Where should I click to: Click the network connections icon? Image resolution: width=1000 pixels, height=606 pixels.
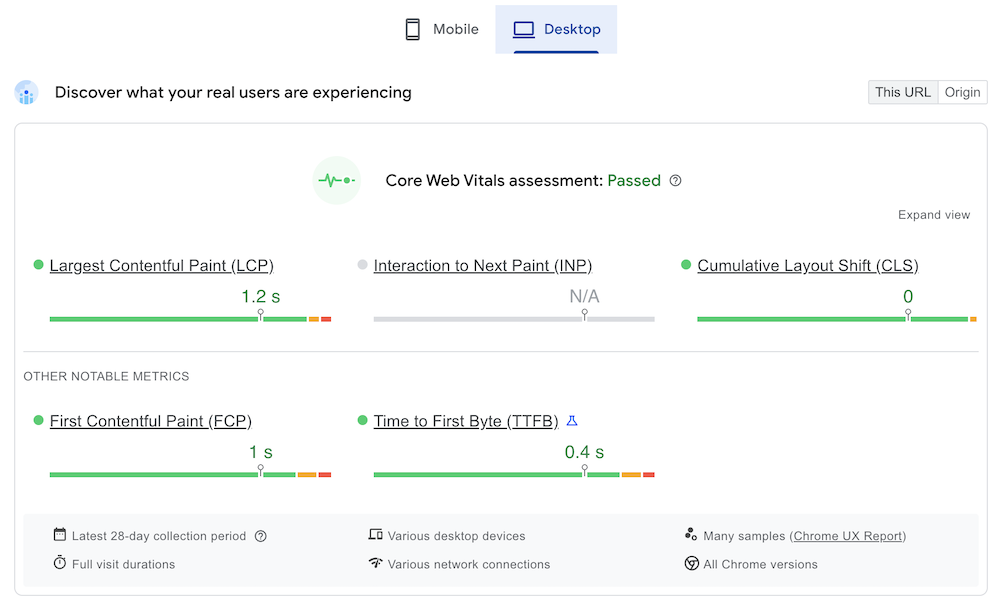pyautogui.click(x=377, y=564)
